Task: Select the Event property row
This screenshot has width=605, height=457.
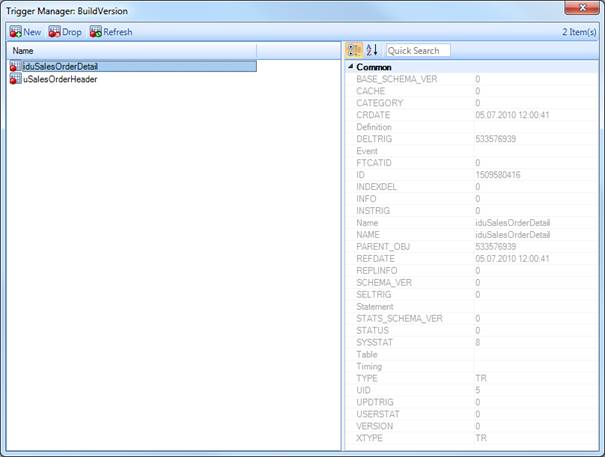Action: (471, 151)
